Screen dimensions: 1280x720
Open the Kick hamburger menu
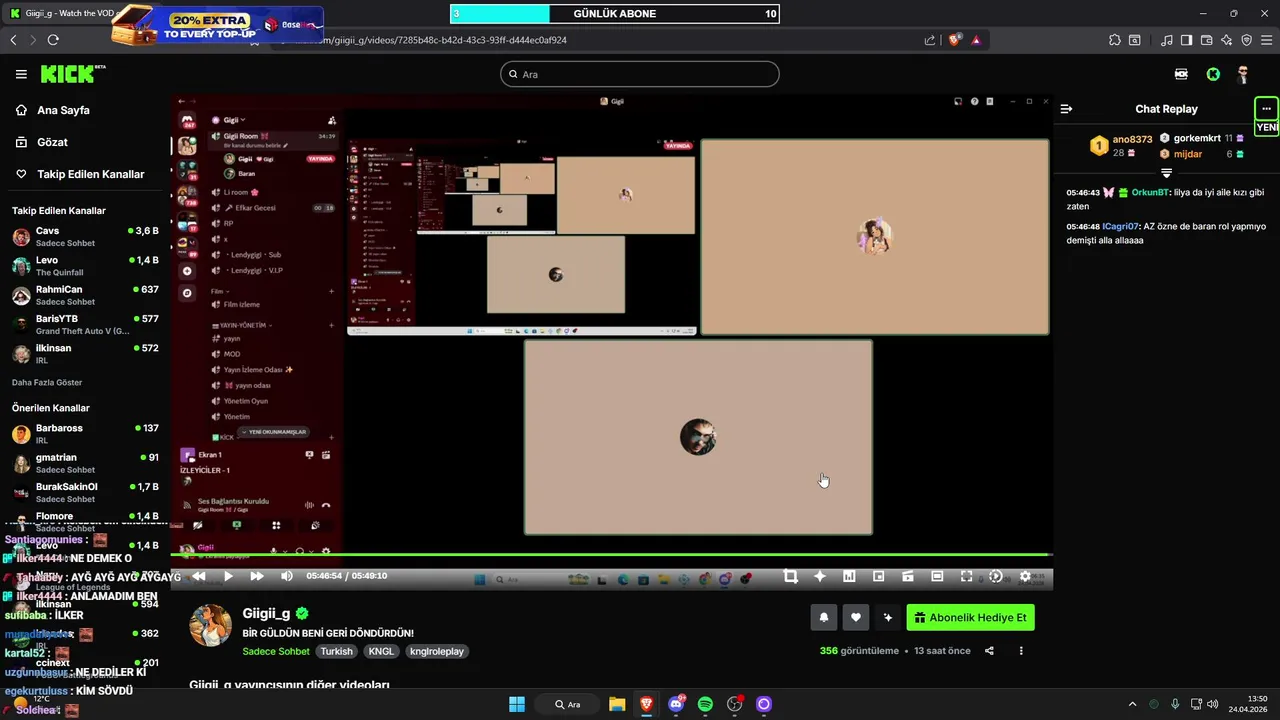[x=21, y=74]
